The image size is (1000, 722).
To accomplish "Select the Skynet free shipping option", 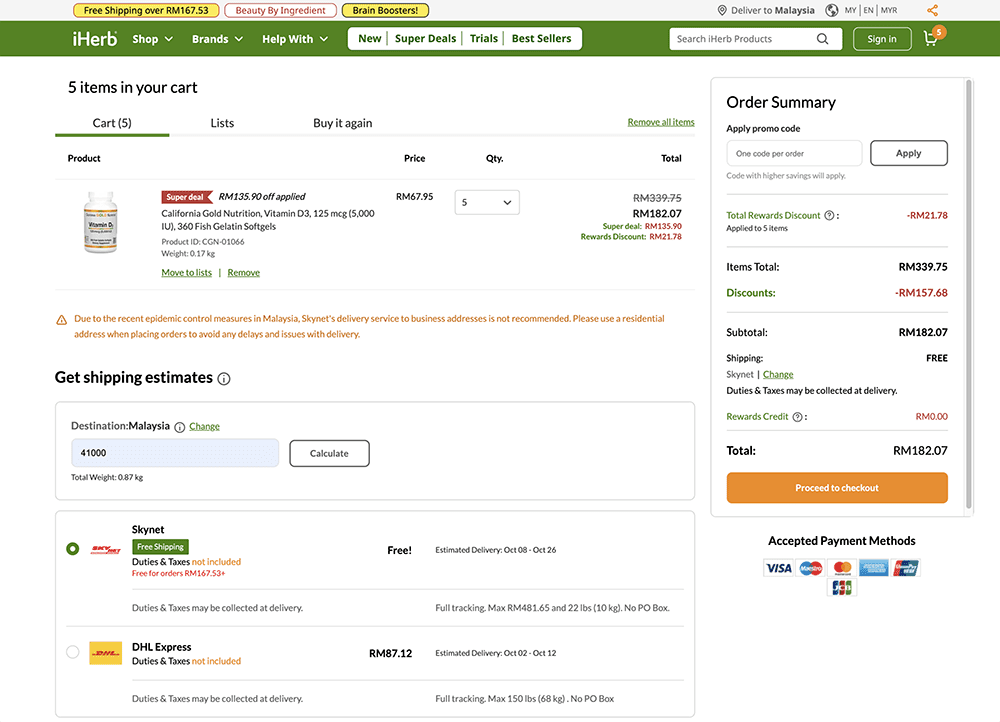I will [72, 549].
